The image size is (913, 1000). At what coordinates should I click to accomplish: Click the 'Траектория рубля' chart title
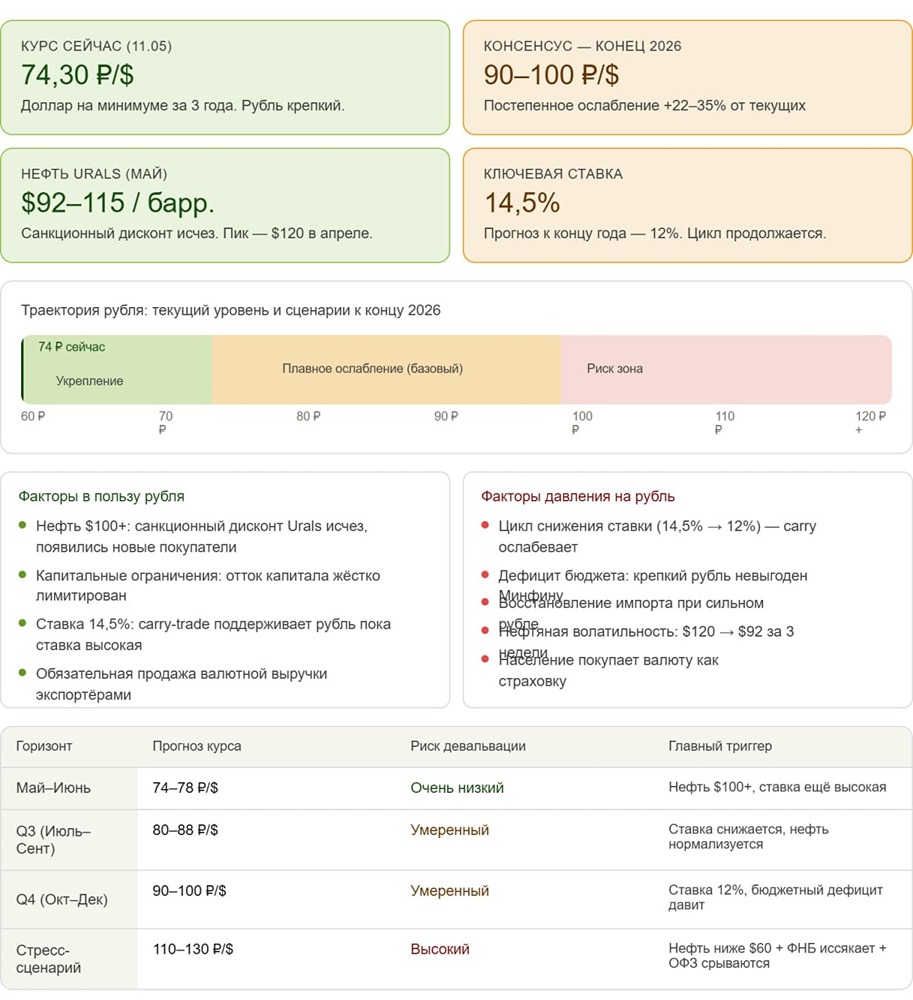231,310
